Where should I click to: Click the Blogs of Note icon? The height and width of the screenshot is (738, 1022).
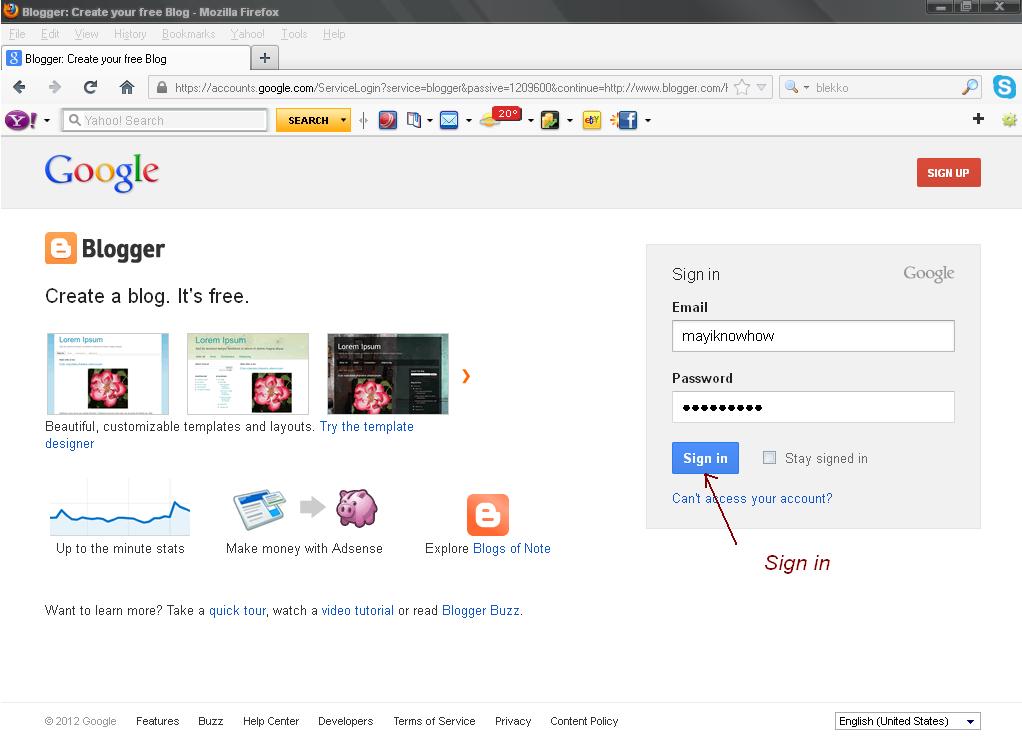click(488, 515)
